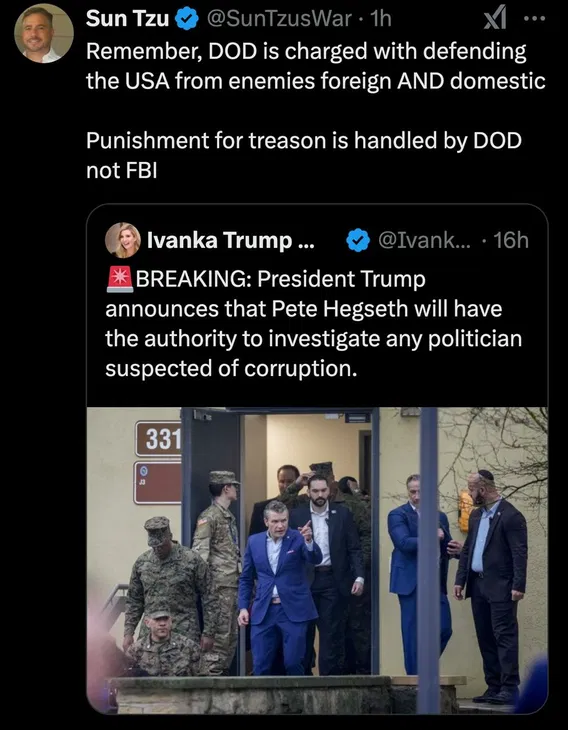Image resolution: width=568 pixels, height=730 pixels.
Task: Click the red siren emoji before BREAKING
Action: pyautogui.click(x=120, y=280)
